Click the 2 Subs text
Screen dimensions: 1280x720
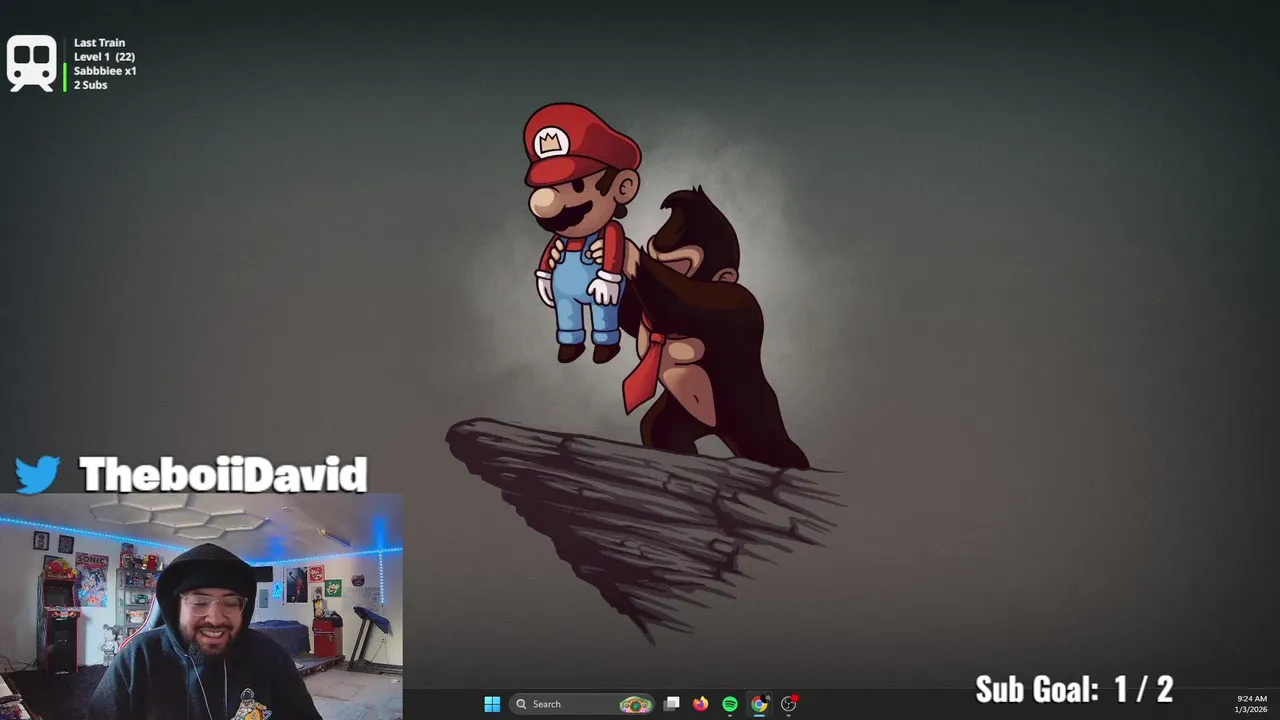pos(90,85)
